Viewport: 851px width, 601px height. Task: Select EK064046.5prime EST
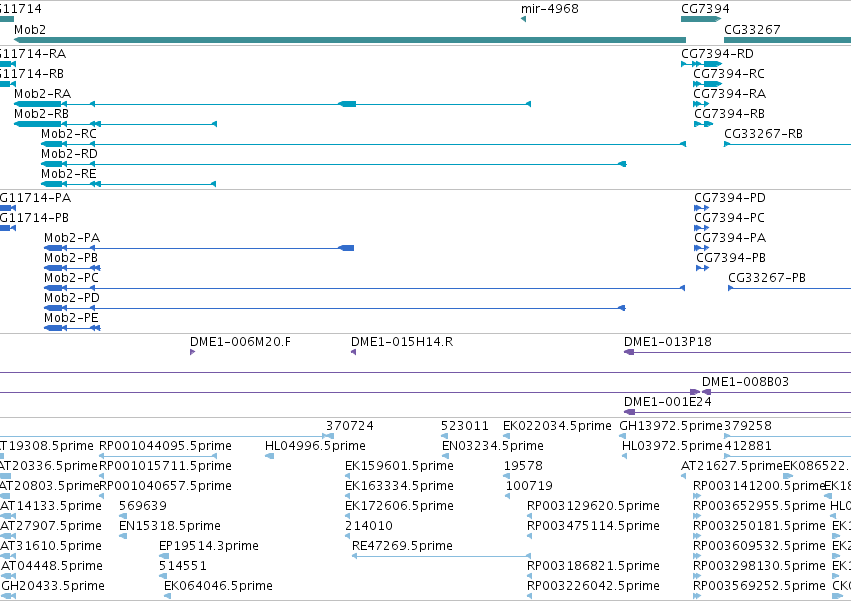[168, 596]
